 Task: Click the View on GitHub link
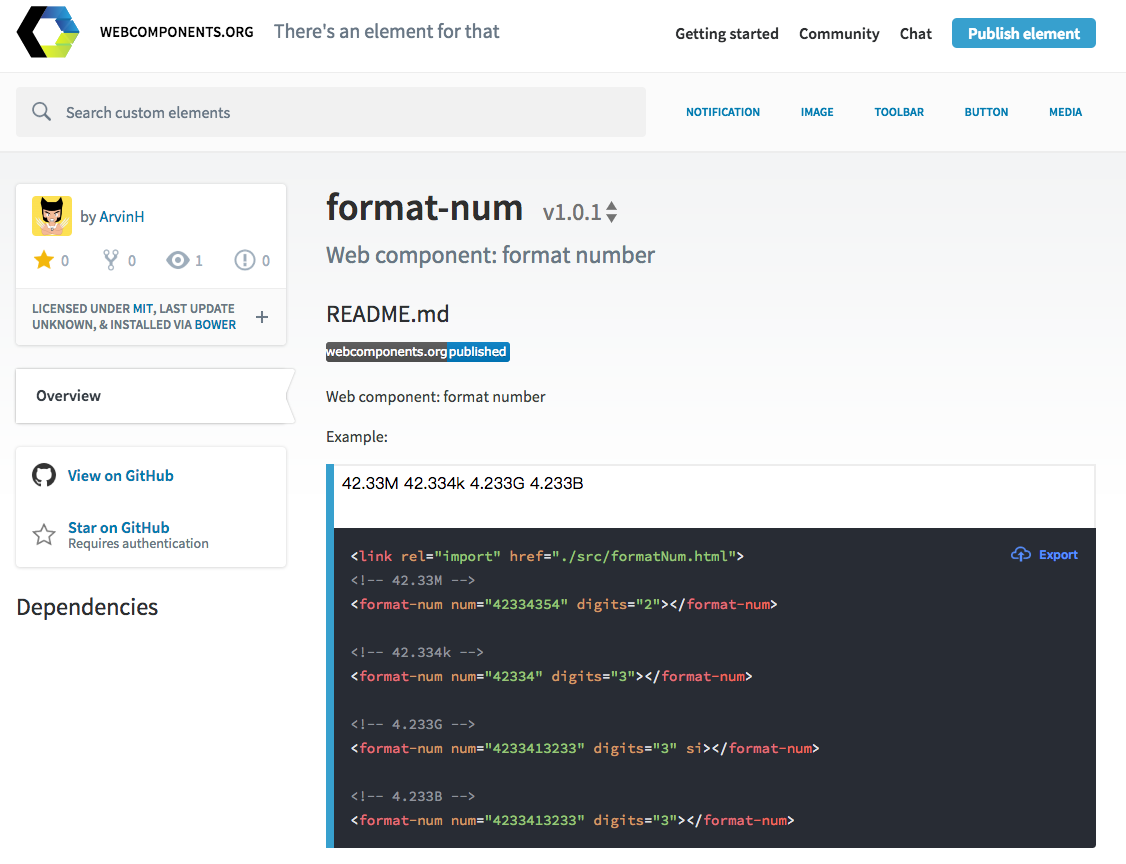pos(121,475)
